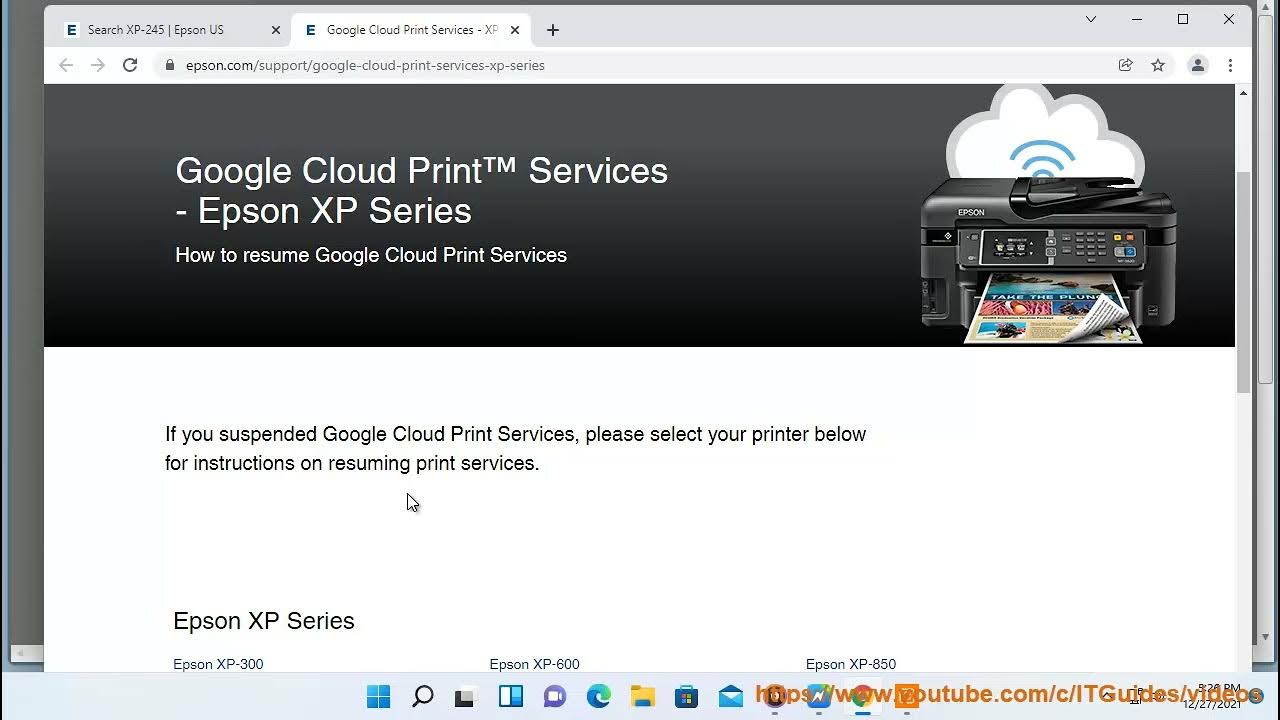
Task: Click the 'How to resume Google Cloud Print Services' subtitle
Action: 371,255
